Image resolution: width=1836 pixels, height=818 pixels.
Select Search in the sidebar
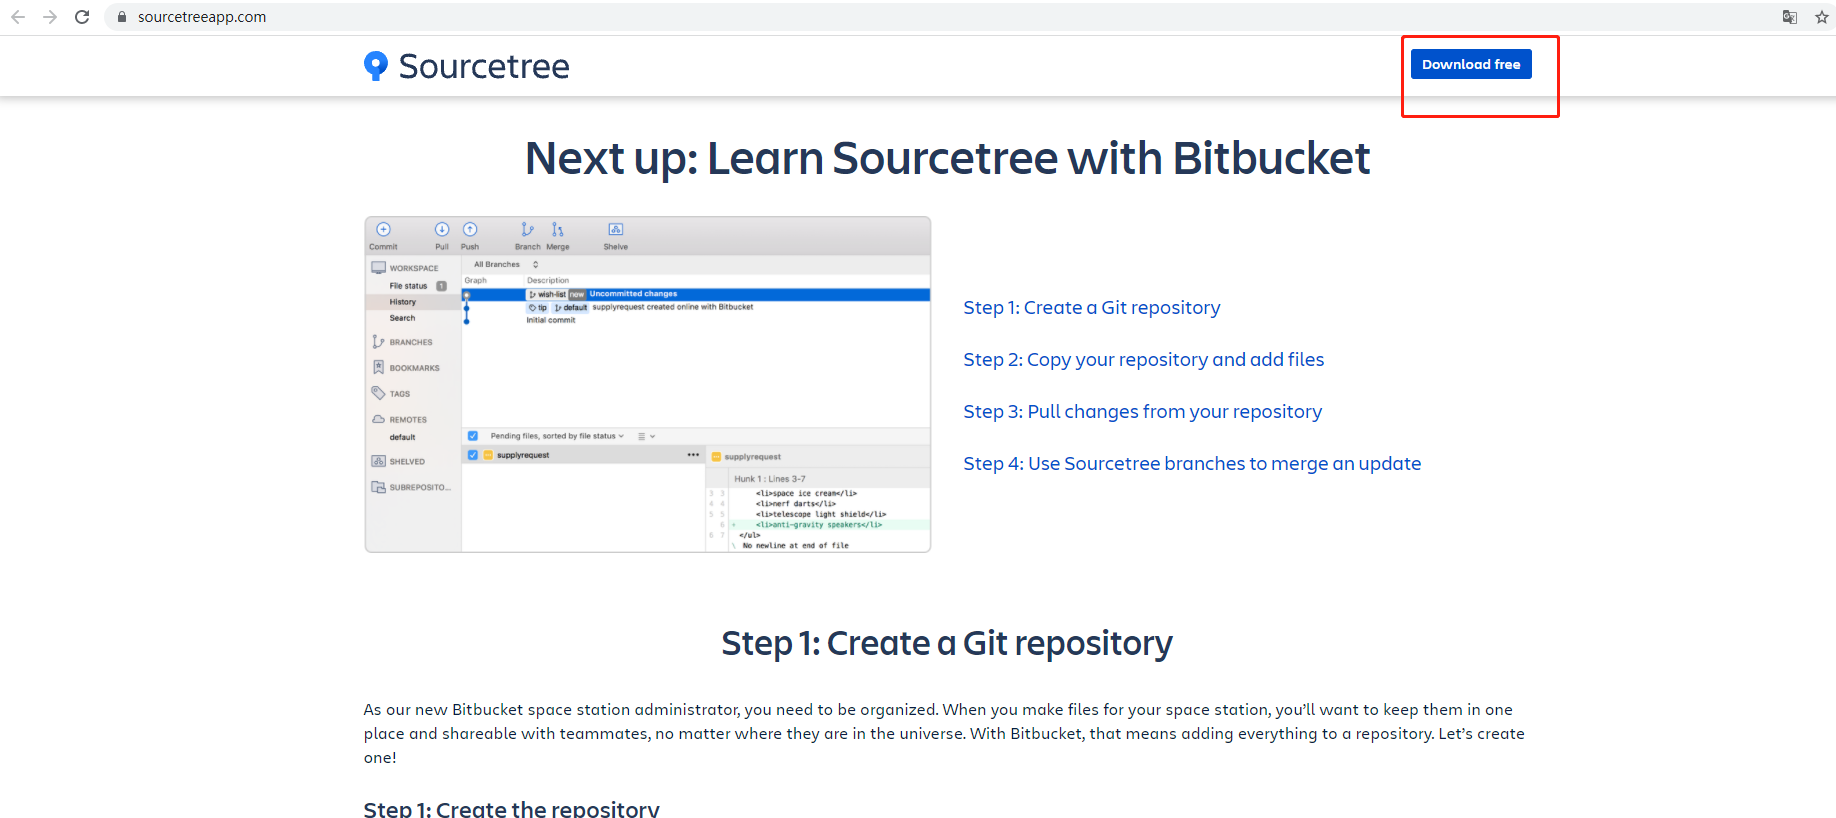point(402,318)
